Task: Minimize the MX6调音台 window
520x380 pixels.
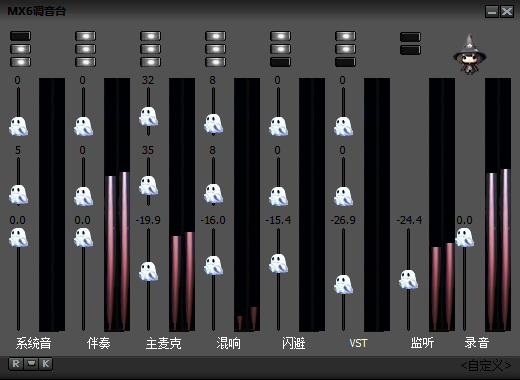Action: 492,12
